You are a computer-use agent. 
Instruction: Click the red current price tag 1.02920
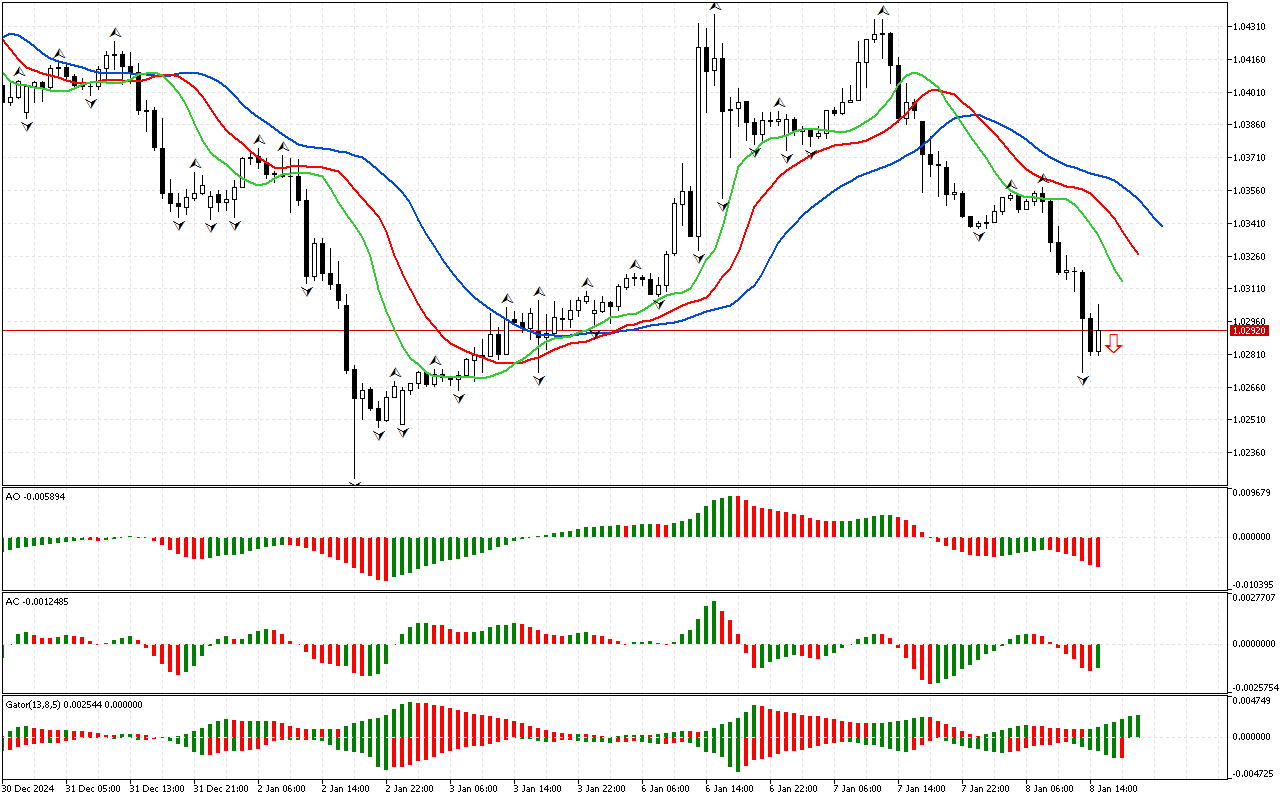(1250, 330)
